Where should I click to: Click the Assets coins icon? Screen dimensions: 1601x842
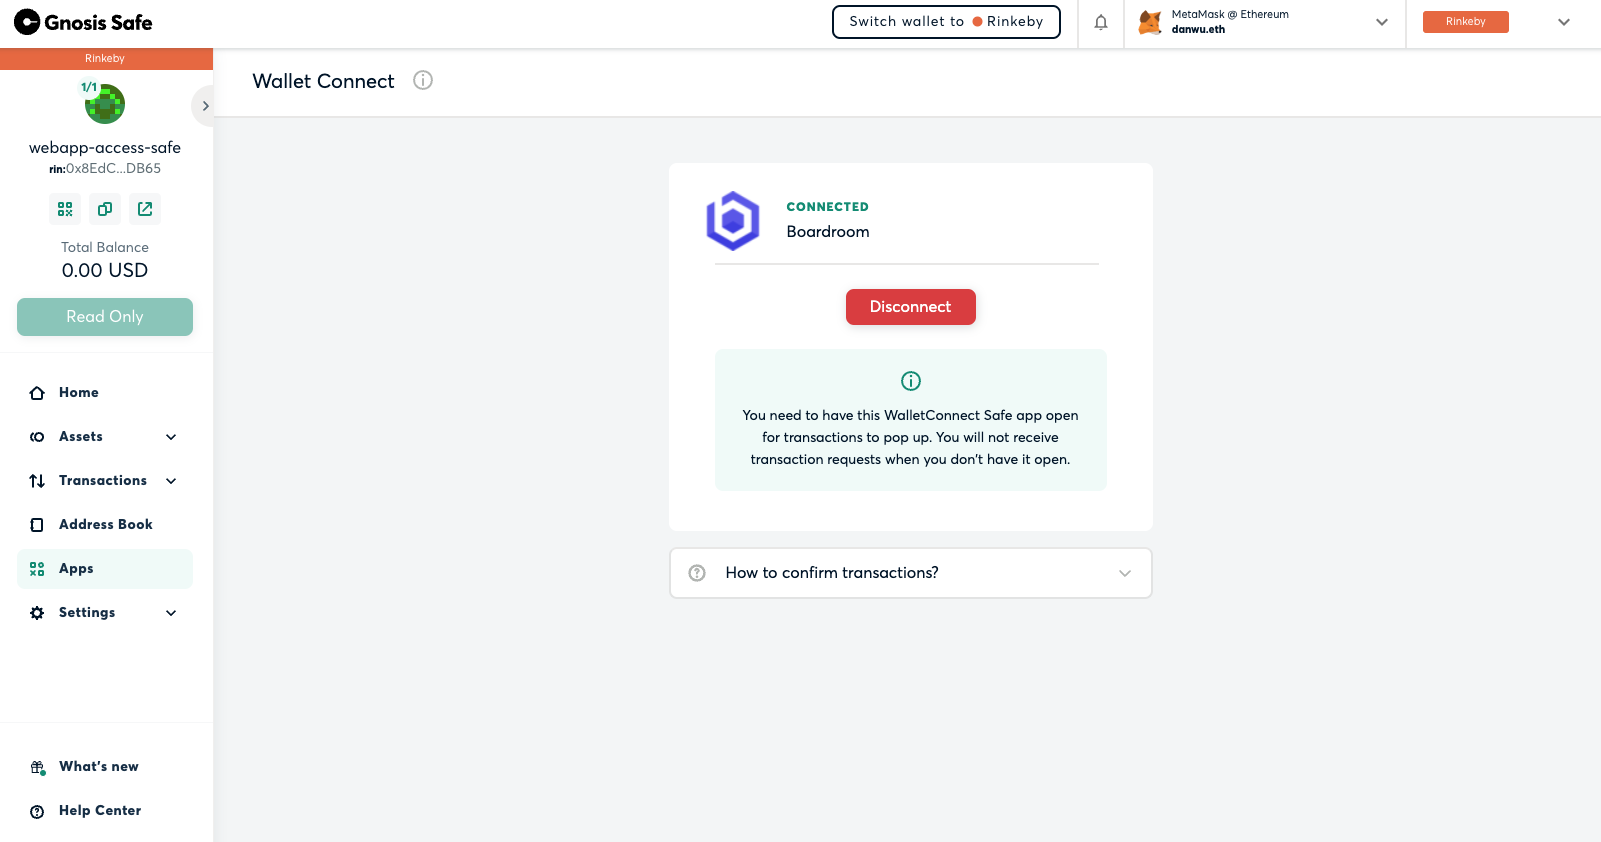[37, 437]
